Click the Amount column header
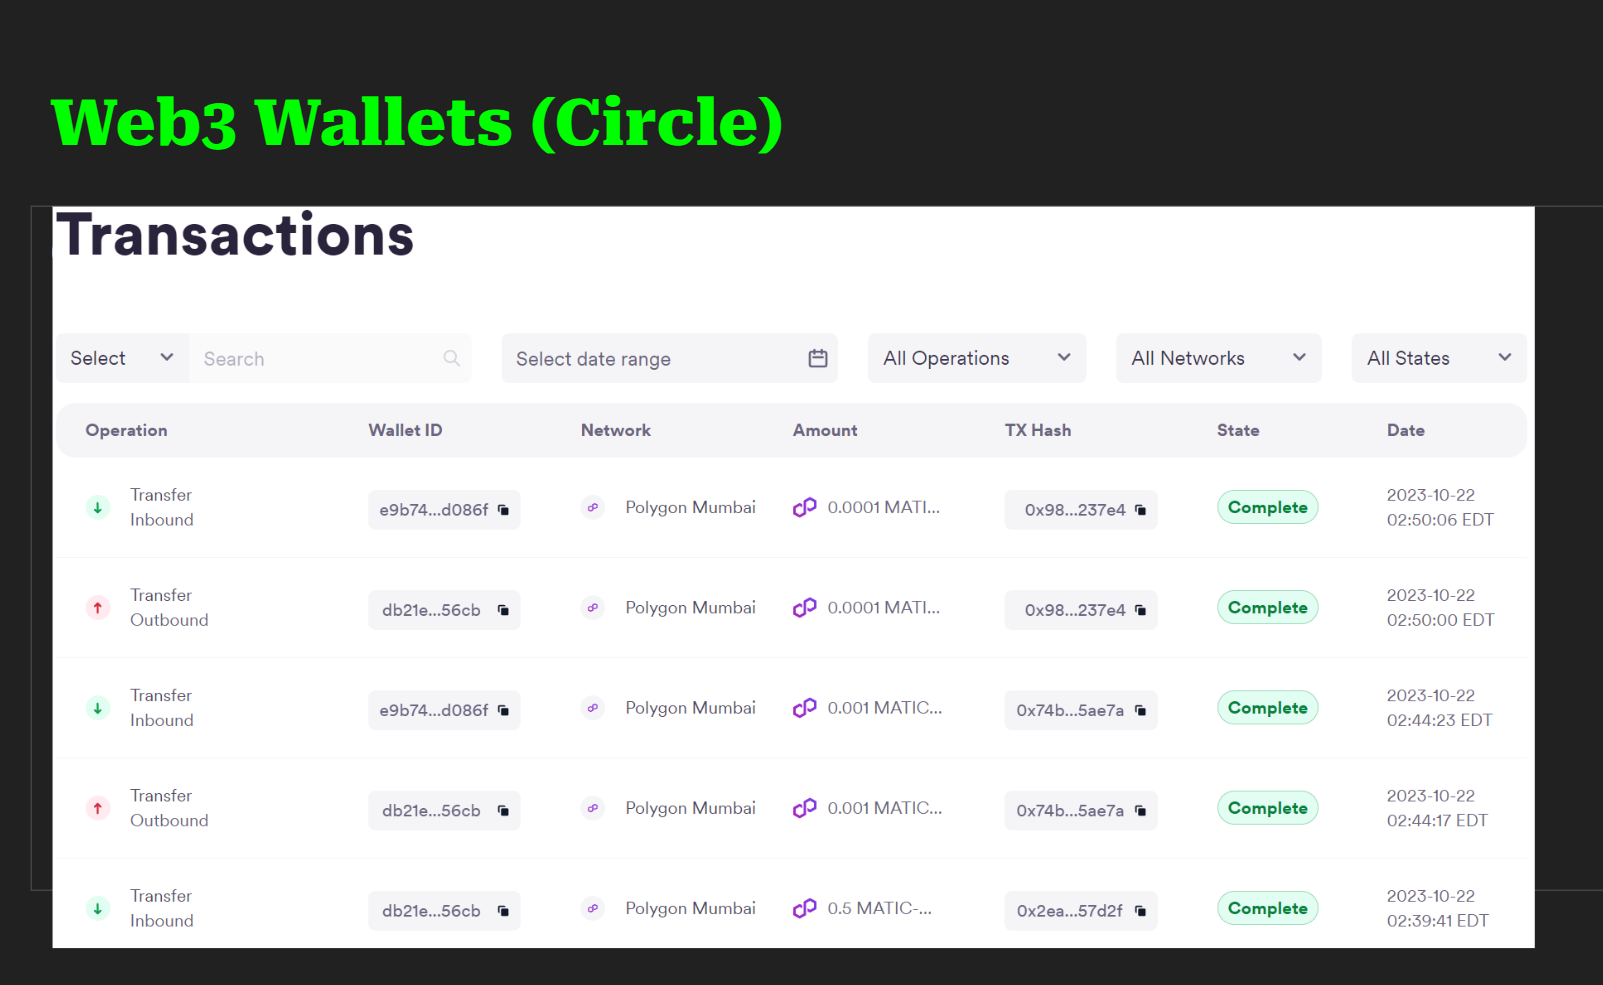This screenshot has height=985, width=1603. (825, 430)
